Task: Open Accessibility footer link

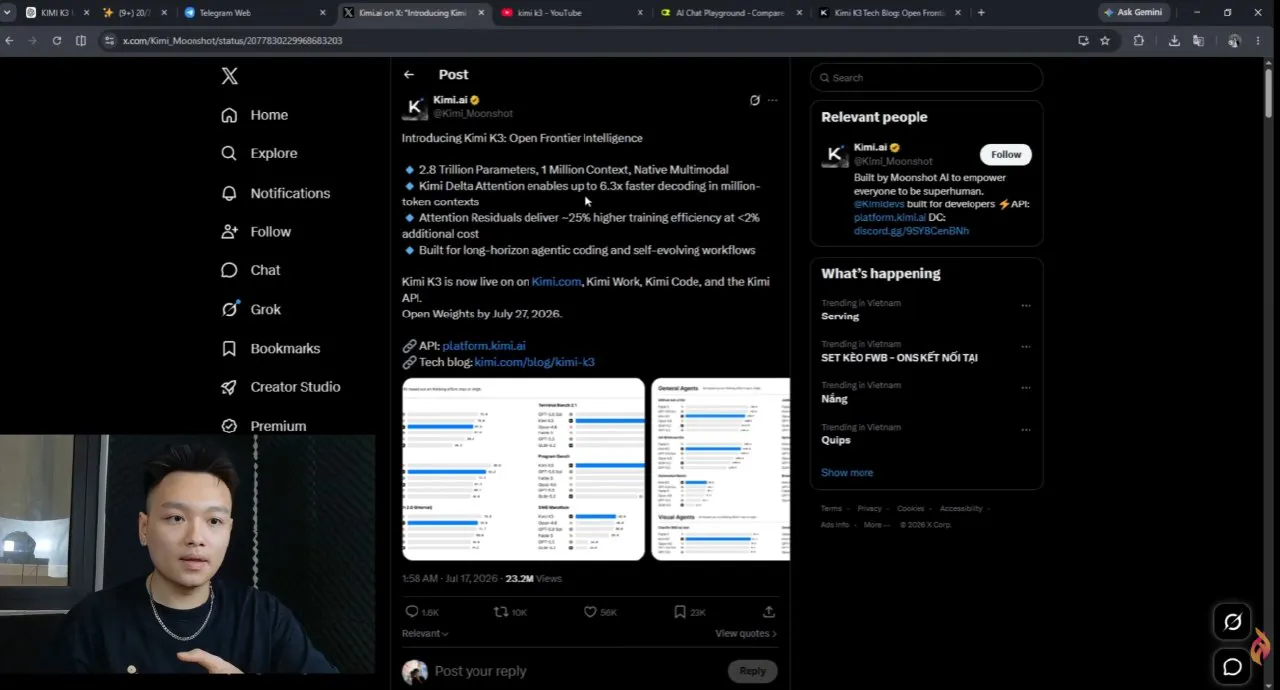Action: point(961,508)
